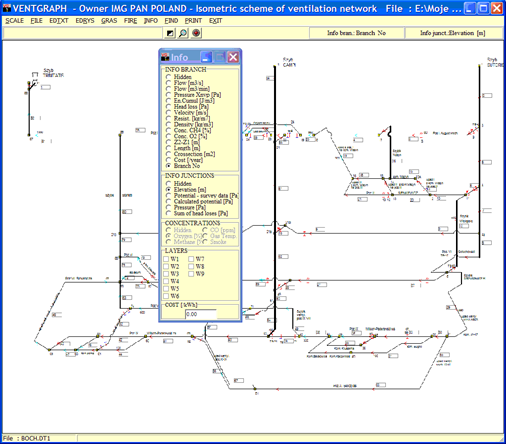Screen dimensions: 507x446
Task: Enable layer W8 checkbox
Action: [x=191, y=266]
